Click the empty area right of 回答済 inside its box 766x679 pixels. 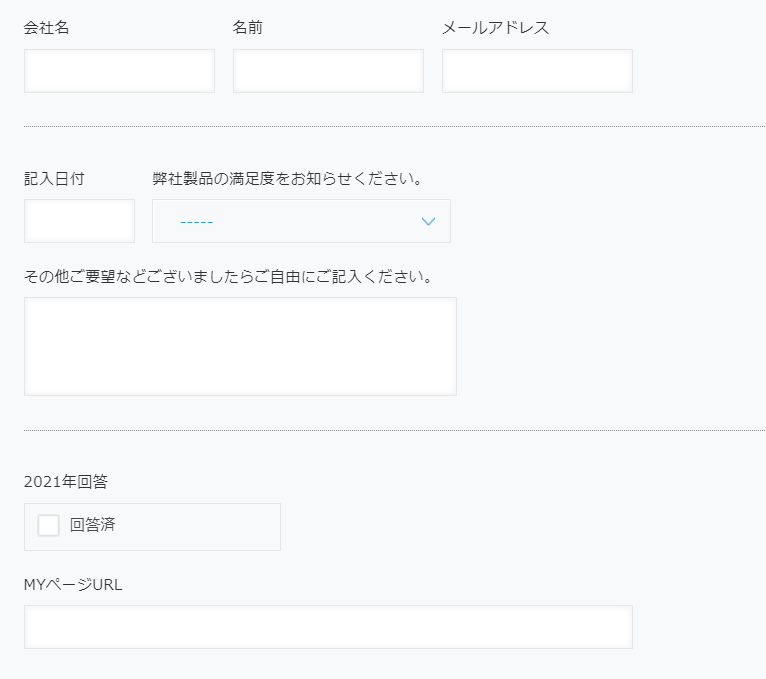point(200,526)
